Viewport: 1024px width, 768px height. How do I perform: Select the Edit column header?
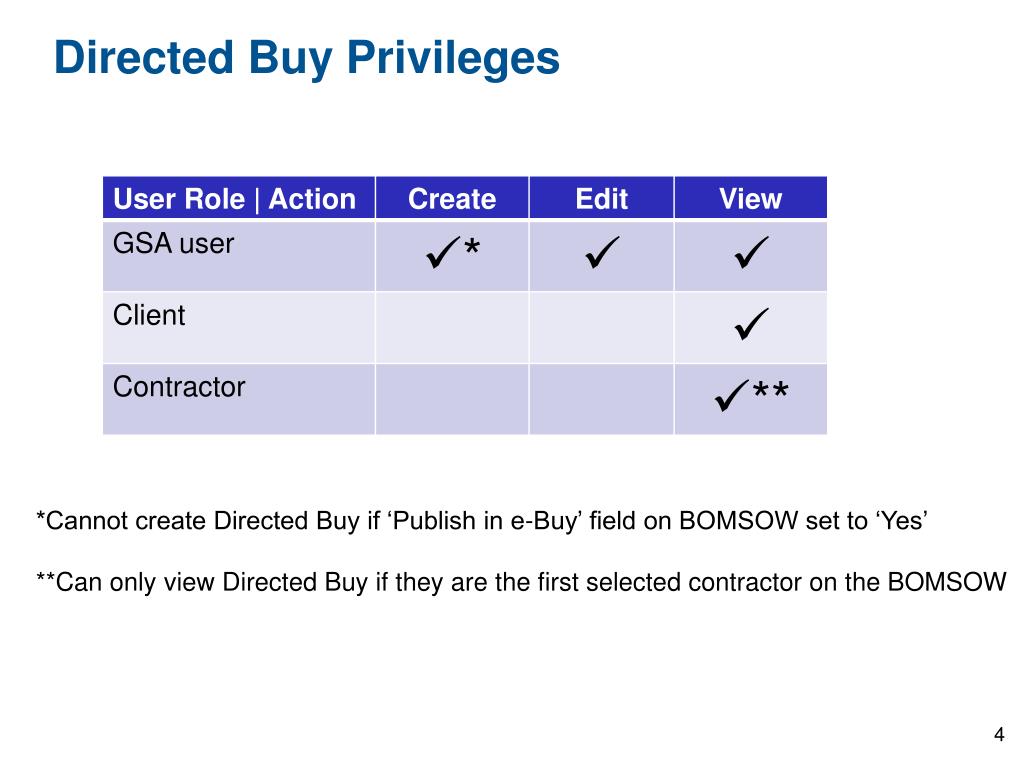pos(601,198)
